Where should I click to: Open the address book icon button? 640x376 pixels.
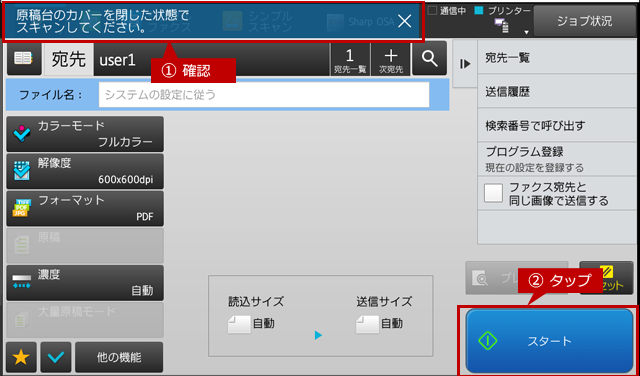click(24, 59)
